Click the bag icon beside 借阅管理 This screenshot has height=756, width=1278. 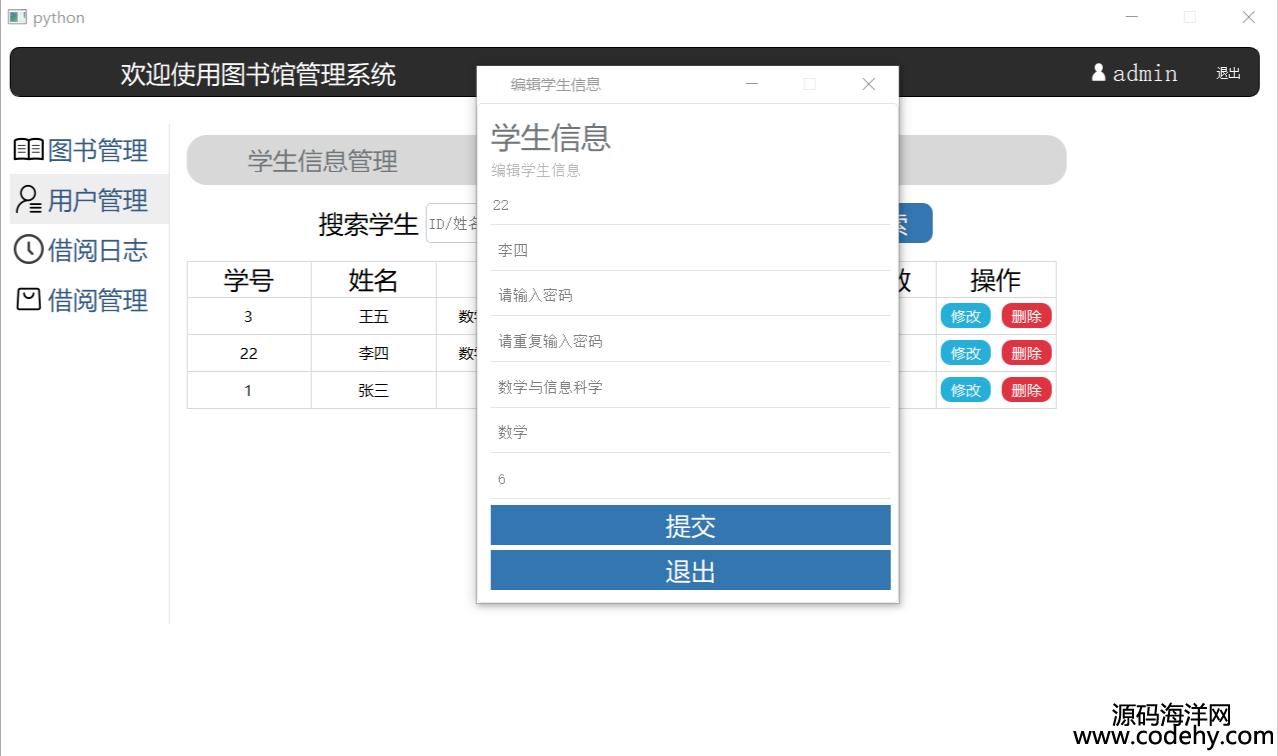click(28, 299)
